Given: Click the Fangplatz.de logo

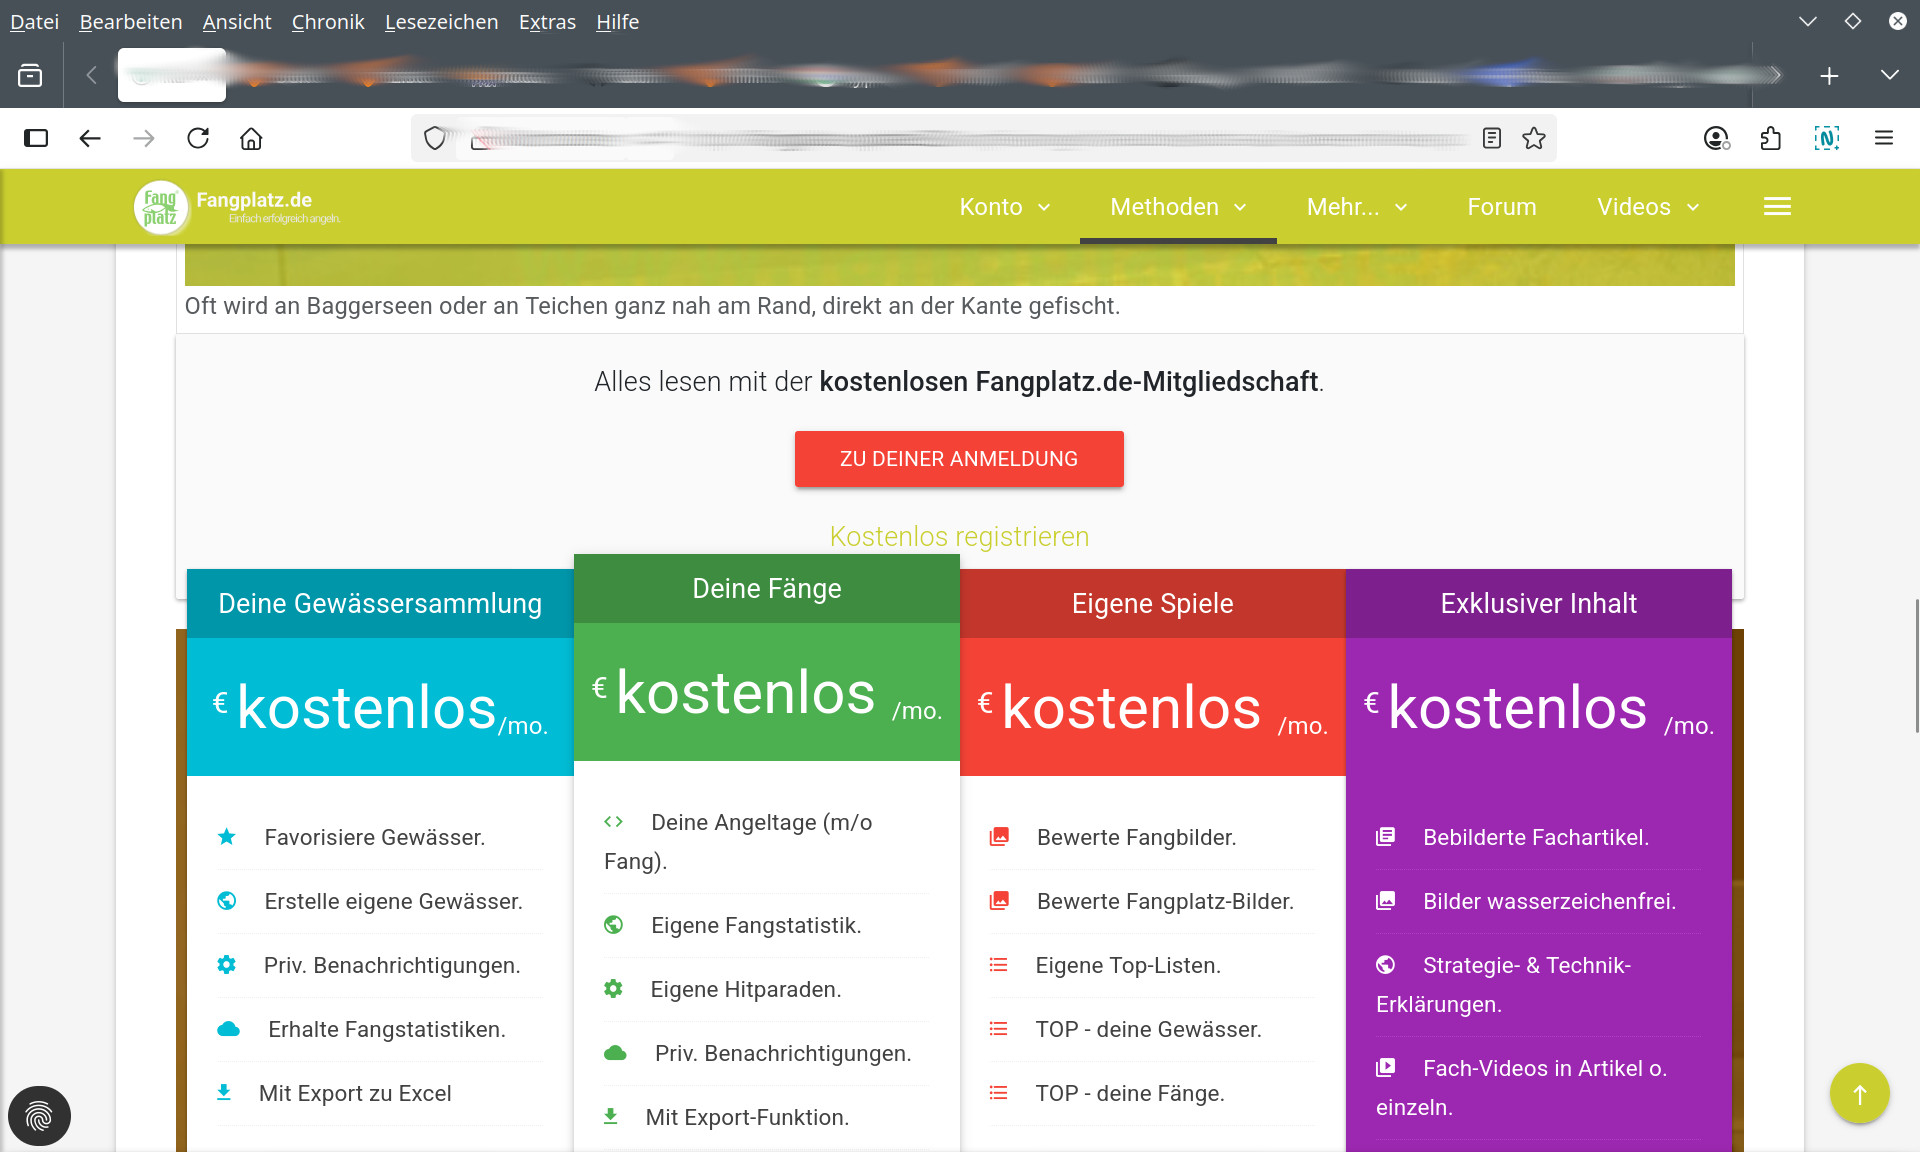Looking at the screenshot, I should click(x=161, y=207).
